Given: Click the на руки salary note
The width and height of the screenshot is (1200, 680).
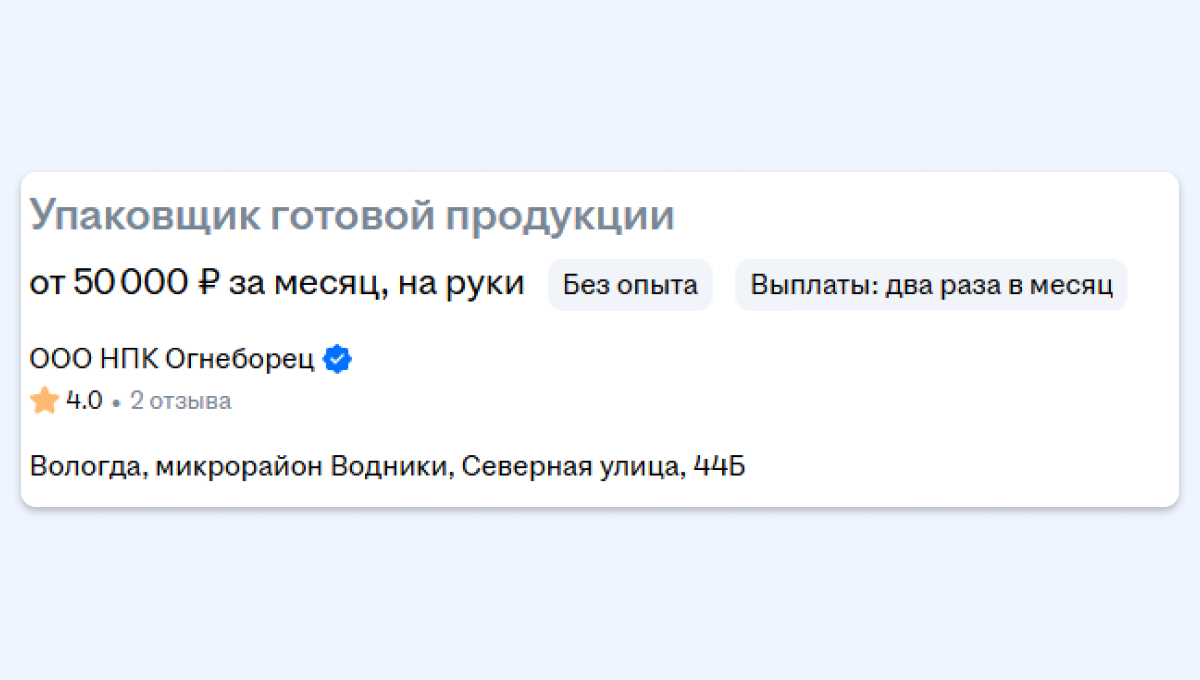Looking at the screenshot, I should pos(461,285).
